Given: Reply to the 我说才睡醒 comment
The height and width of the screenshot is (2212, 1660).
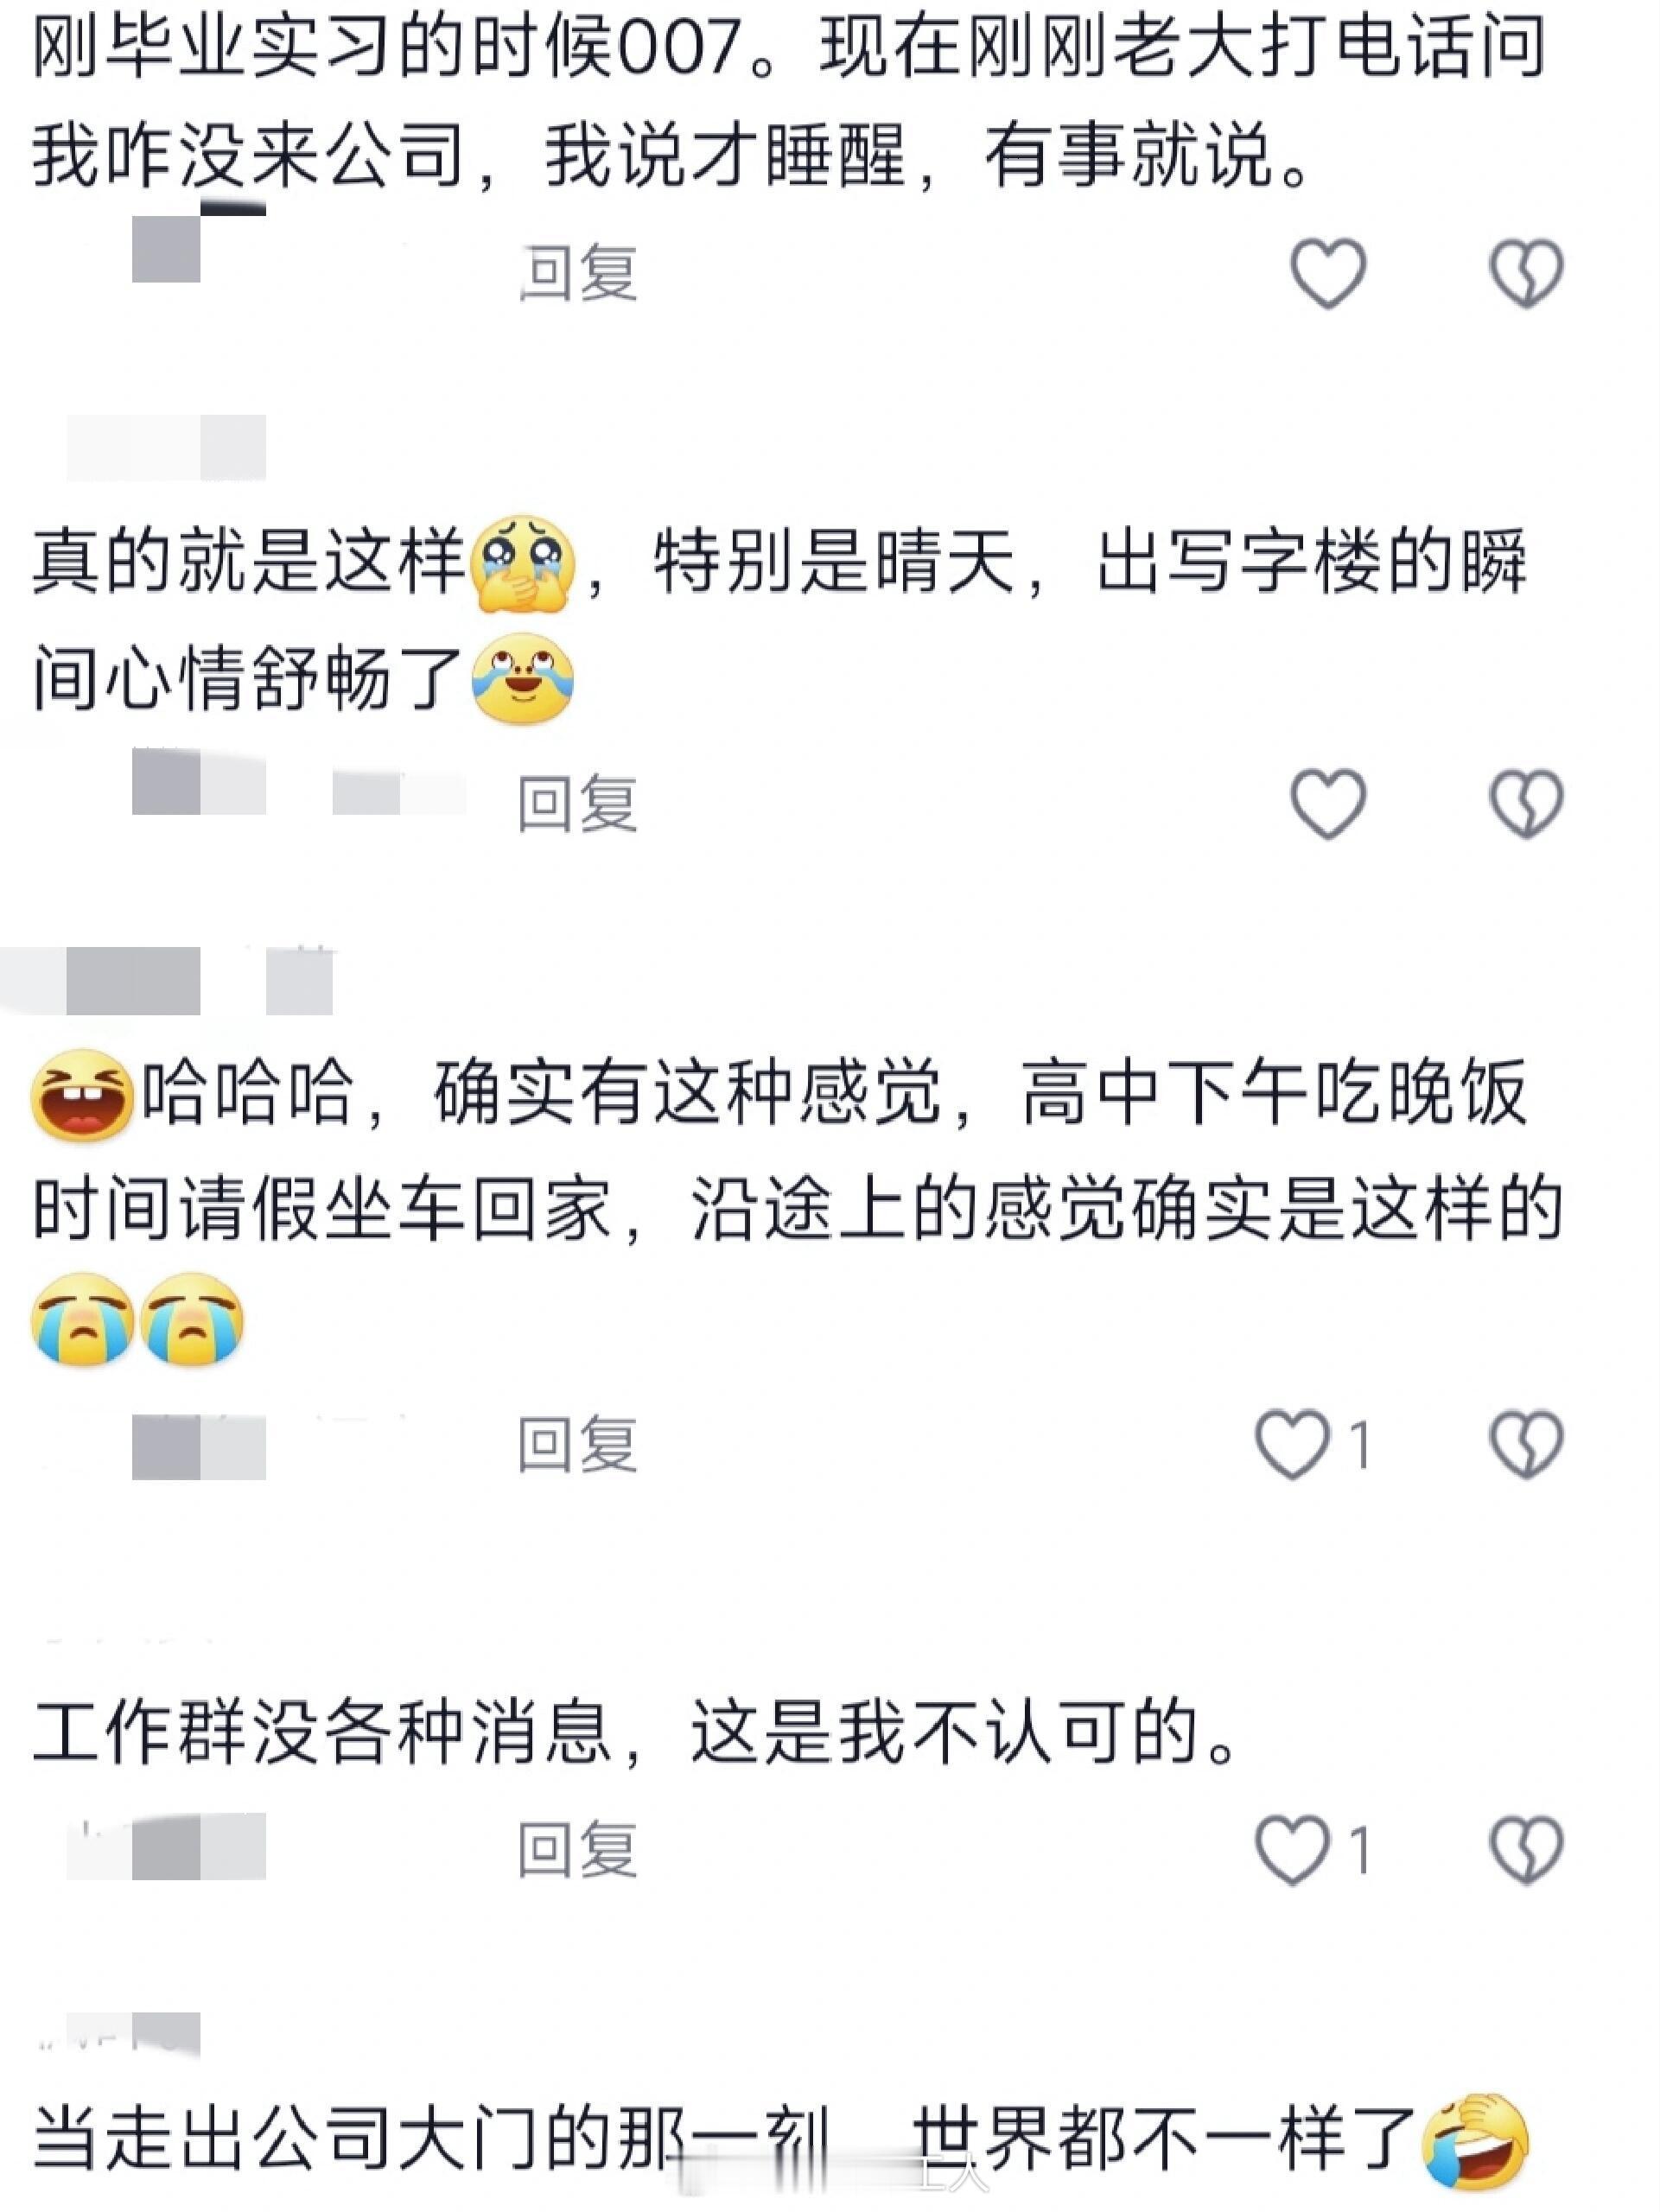Looking at the screenshot, I should click(578, 273).
